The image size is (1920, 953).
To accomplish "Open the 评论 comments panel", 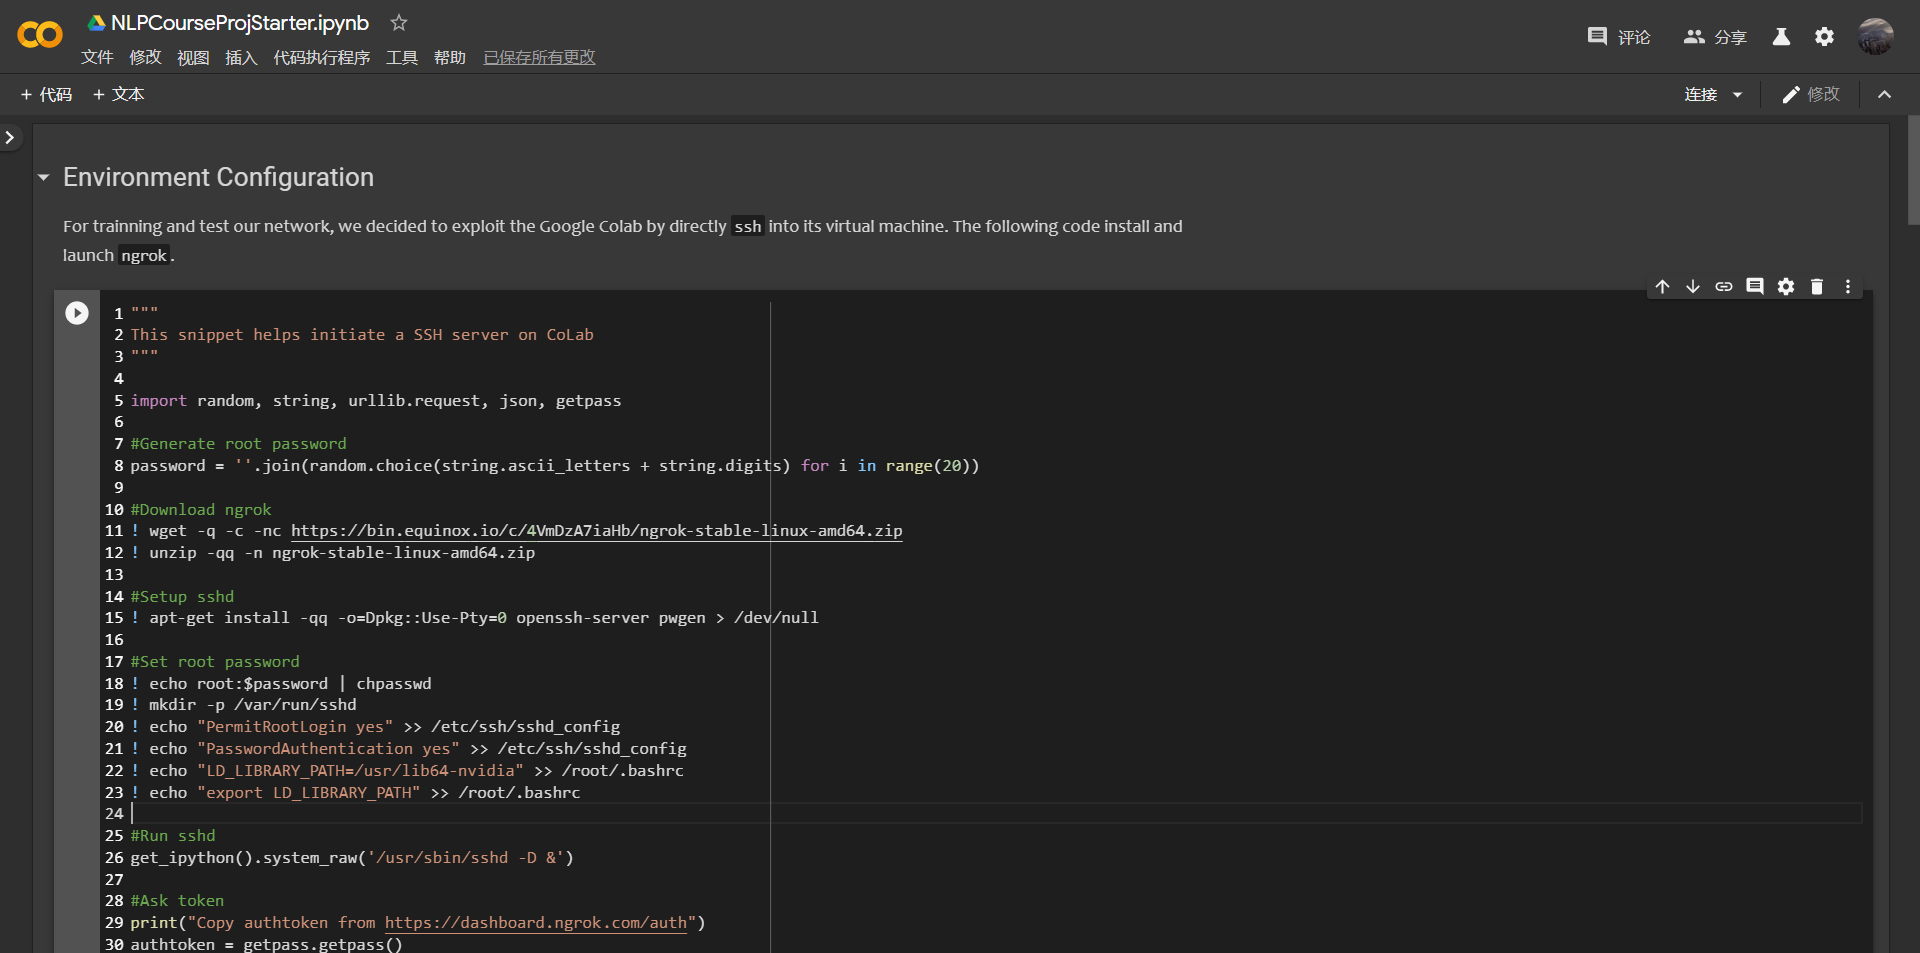I will 1618,36.
